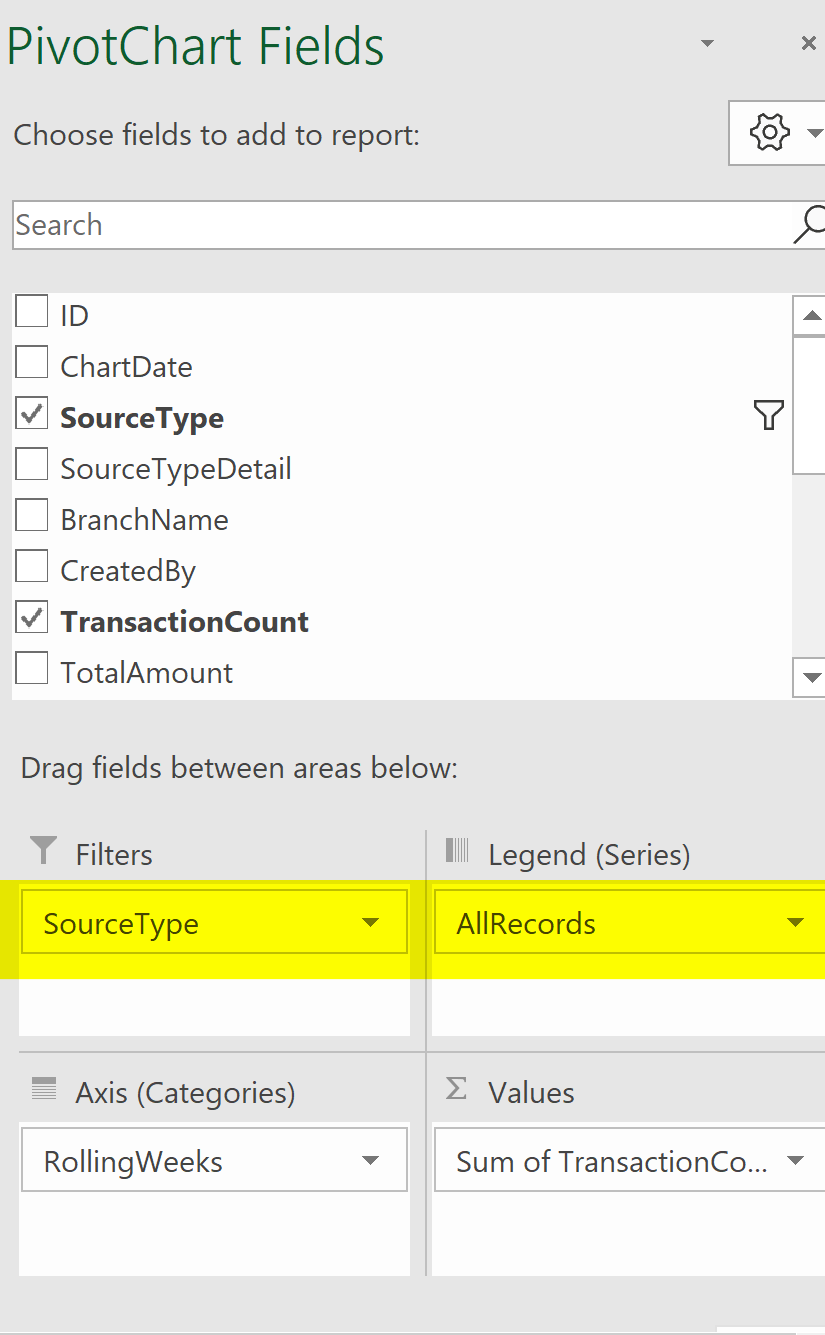Check the ID field checkbox
The image size is (825, 1335).
coord(32,312)
